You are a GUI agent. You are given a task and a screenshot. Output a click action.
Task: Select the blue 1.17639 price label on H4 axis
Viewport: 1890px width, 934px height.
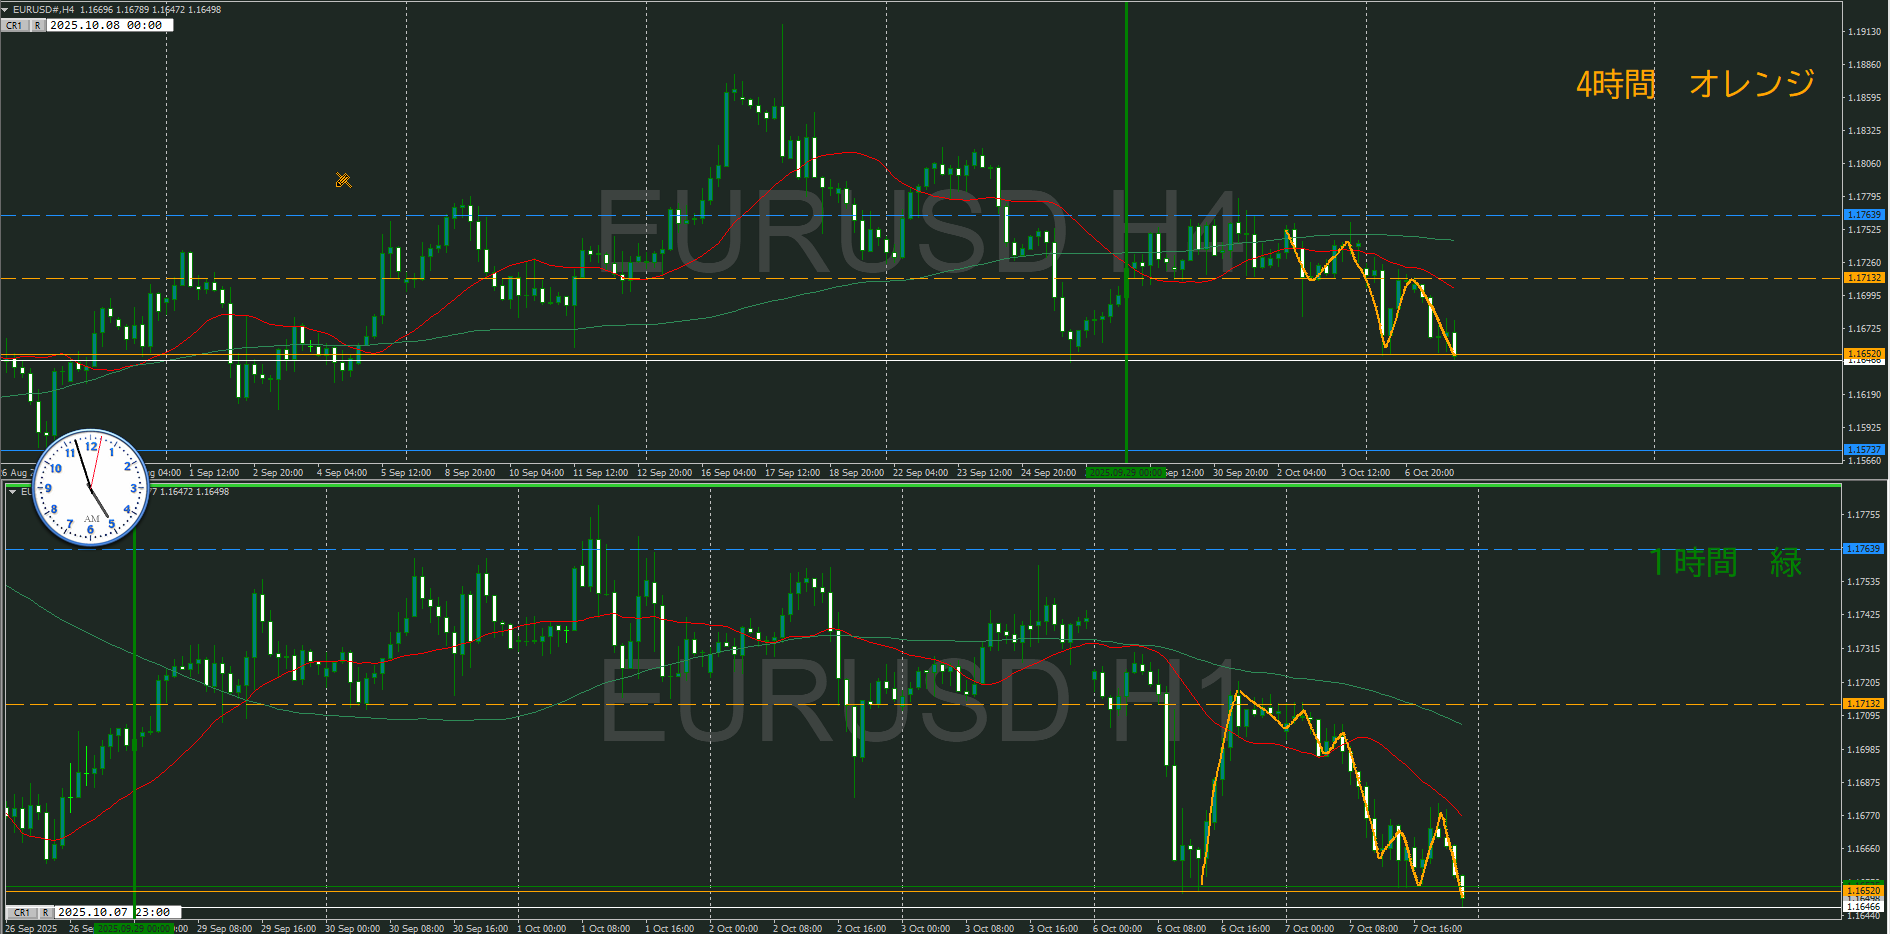tap(1863, 215)
